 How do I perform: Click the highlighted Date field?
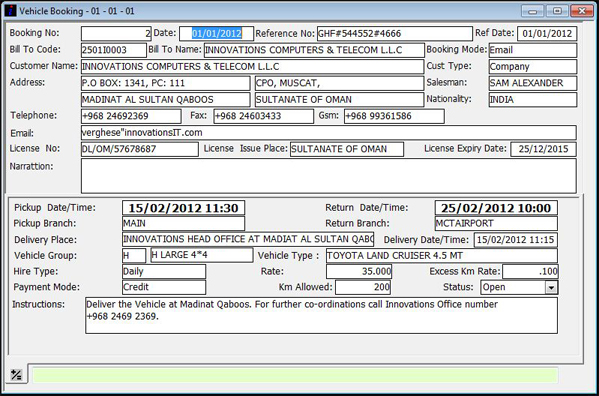click(x=217, y=34)
